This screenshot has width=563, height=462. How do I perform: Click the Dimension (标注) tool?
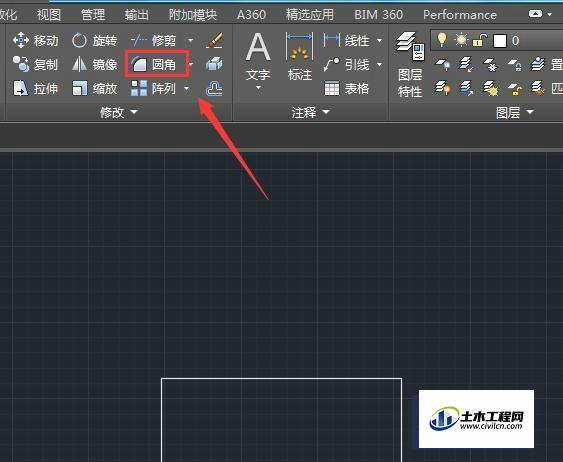(300, 56)
